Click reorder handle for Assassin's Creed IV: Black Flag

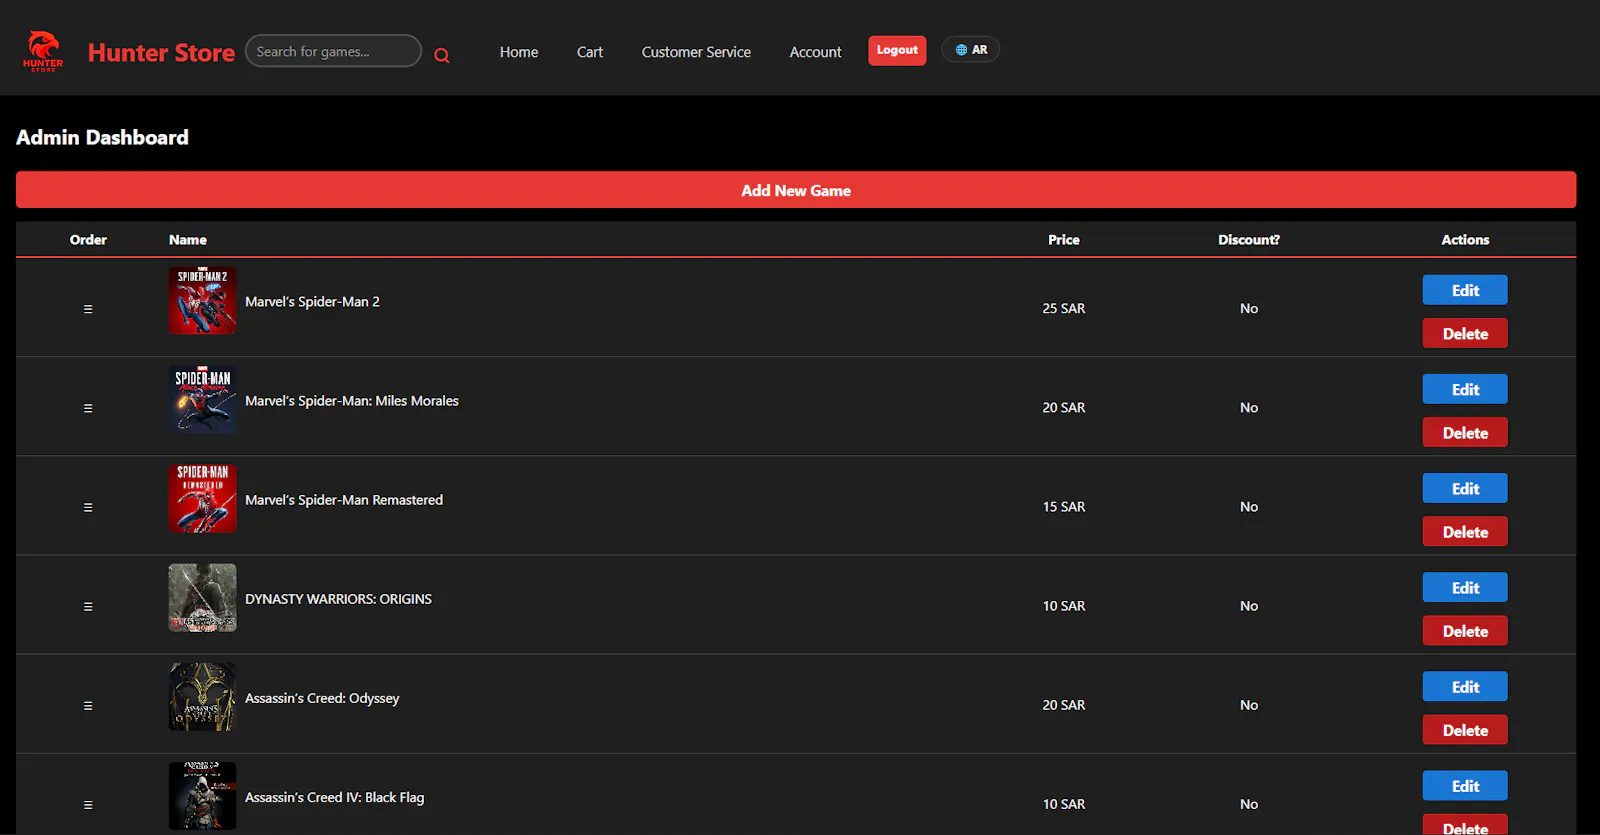click(88, 804)
